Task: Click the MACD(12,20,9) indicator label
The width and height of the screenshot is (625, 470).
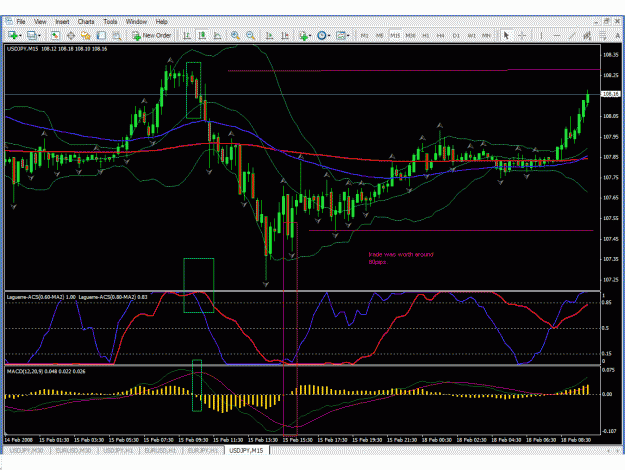Action: point(46,372)
